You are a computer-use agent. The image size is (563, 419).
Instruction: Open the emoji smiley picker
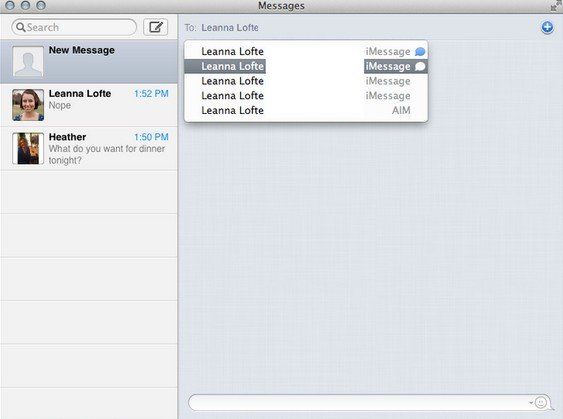pyautogui.click(x=541, y=402)
